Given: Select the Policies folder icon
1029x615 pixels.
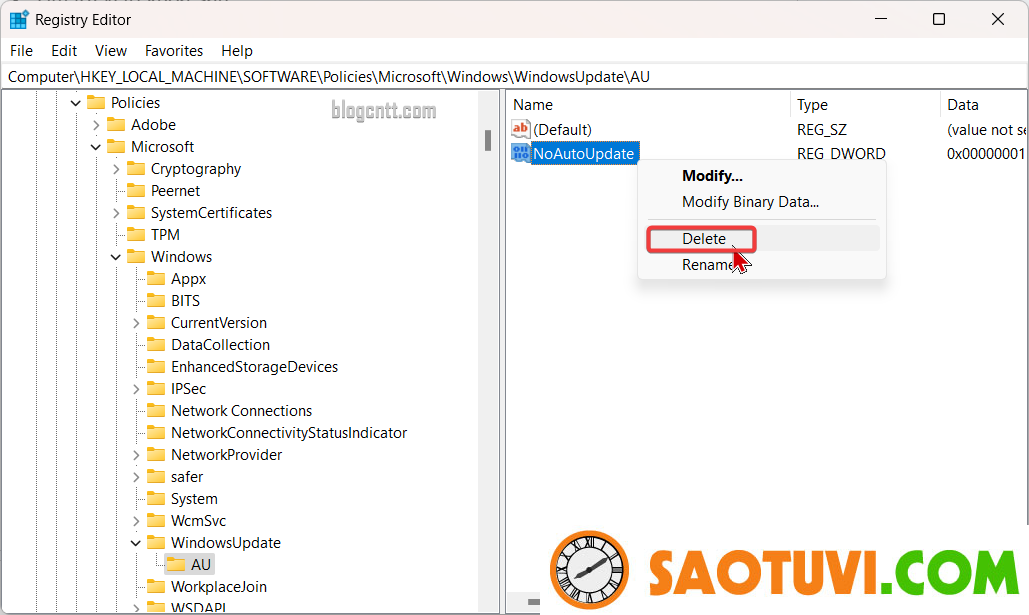Looking at the screenshot, I should 96,102.
